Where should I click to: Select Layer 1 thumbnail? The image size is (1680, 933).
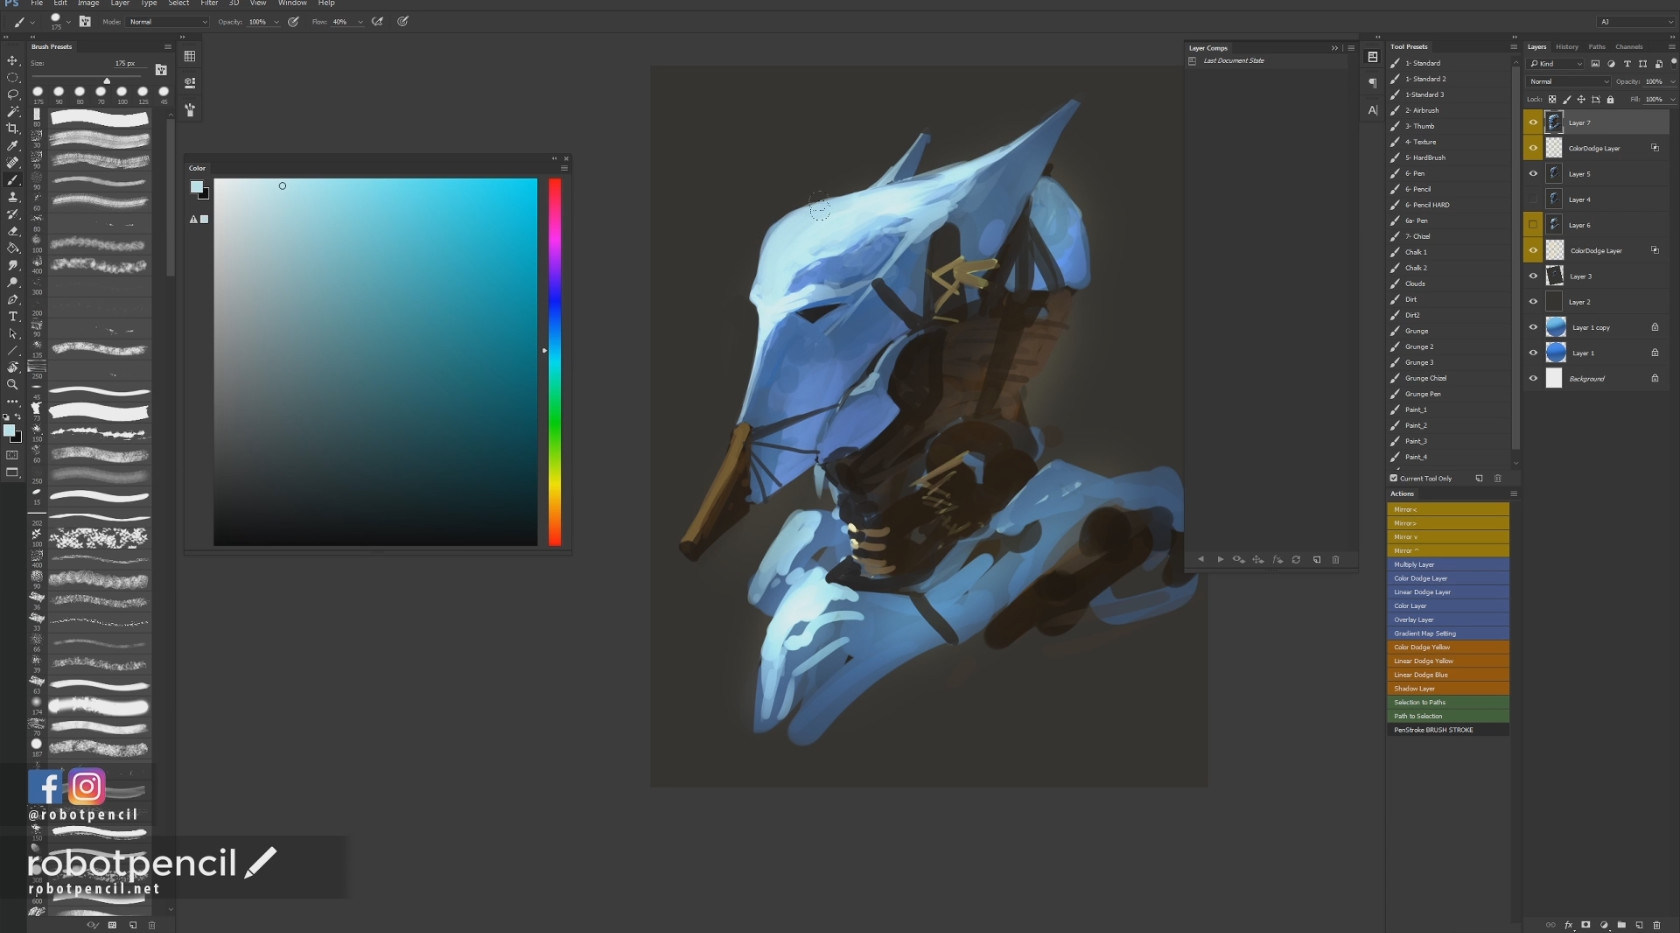point(1556,353)
